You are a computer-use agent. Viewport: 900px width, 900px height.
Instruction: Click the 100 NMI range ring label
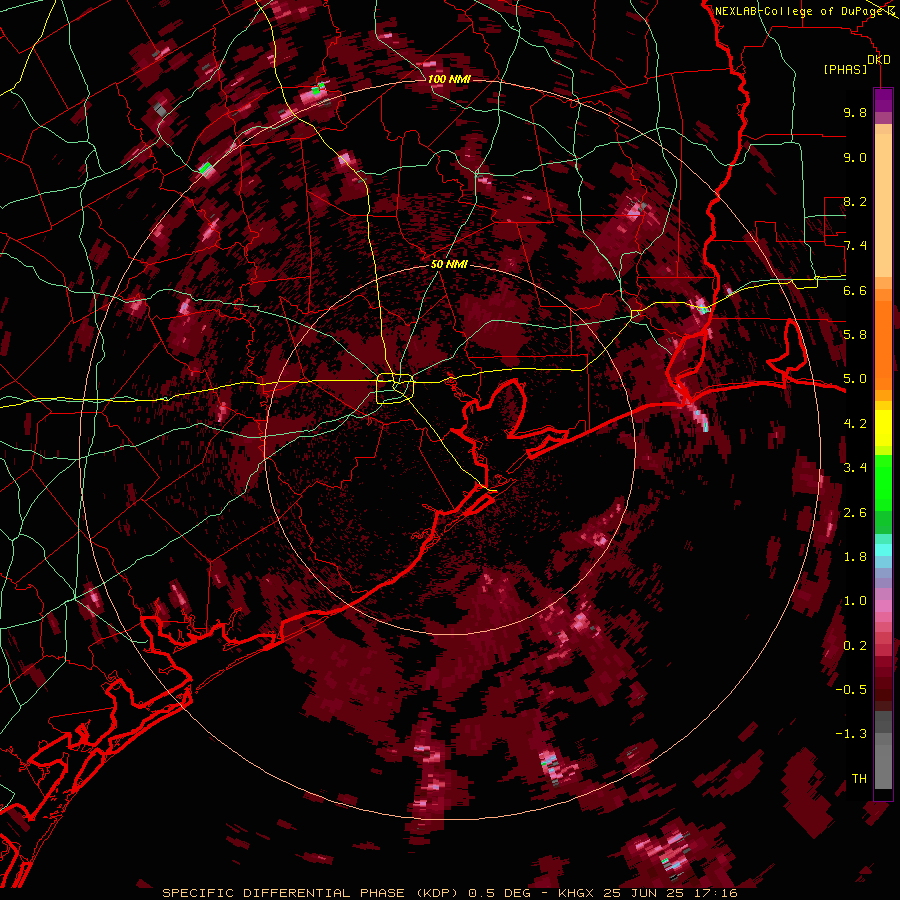(x=449, y=79)
